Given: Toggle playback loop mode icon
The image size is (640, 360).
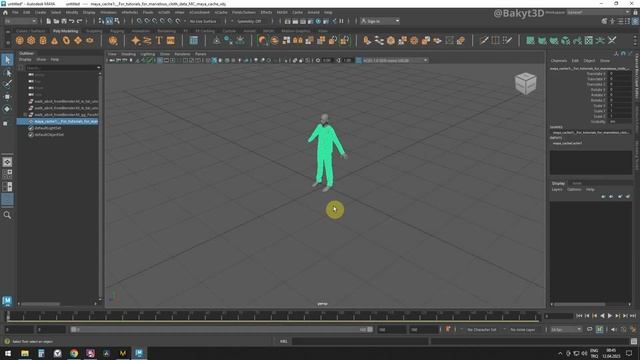Looking at the screenshot, I should [x=589, y=329].
